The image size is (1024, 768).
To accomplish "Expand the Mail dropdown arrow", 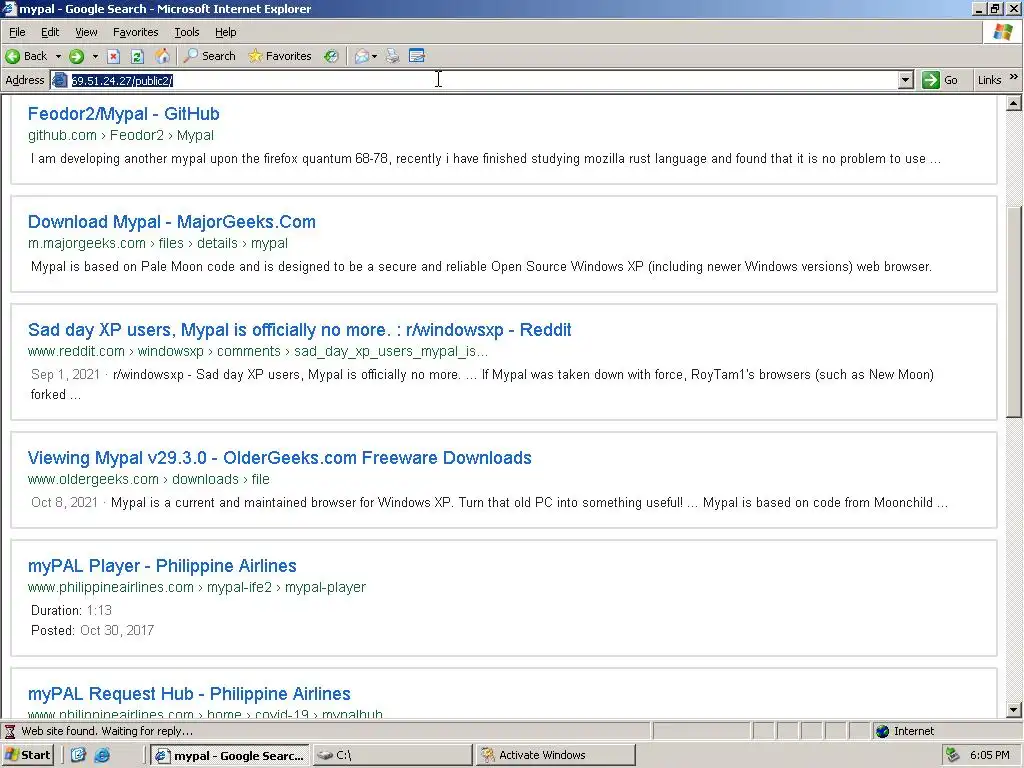I will 374,56.
